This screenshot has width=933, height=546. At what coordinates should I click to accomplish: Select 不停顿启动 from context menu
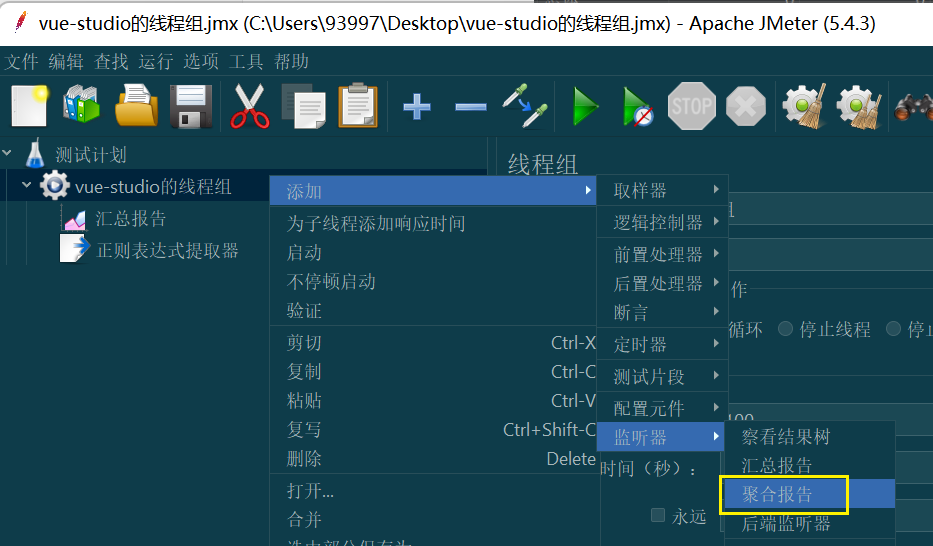pos(433,281)
